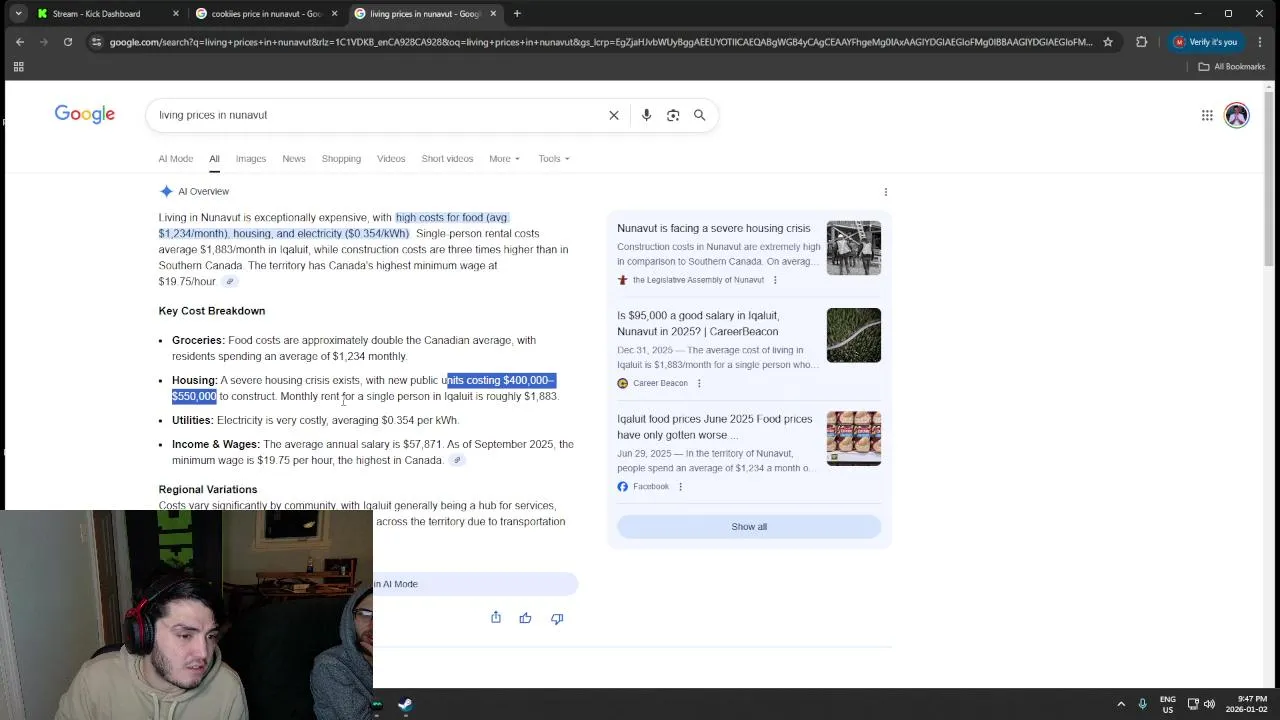Click the ENG US language indicator
This screenshot has width=1280, height=720.
pos(1168,704)
